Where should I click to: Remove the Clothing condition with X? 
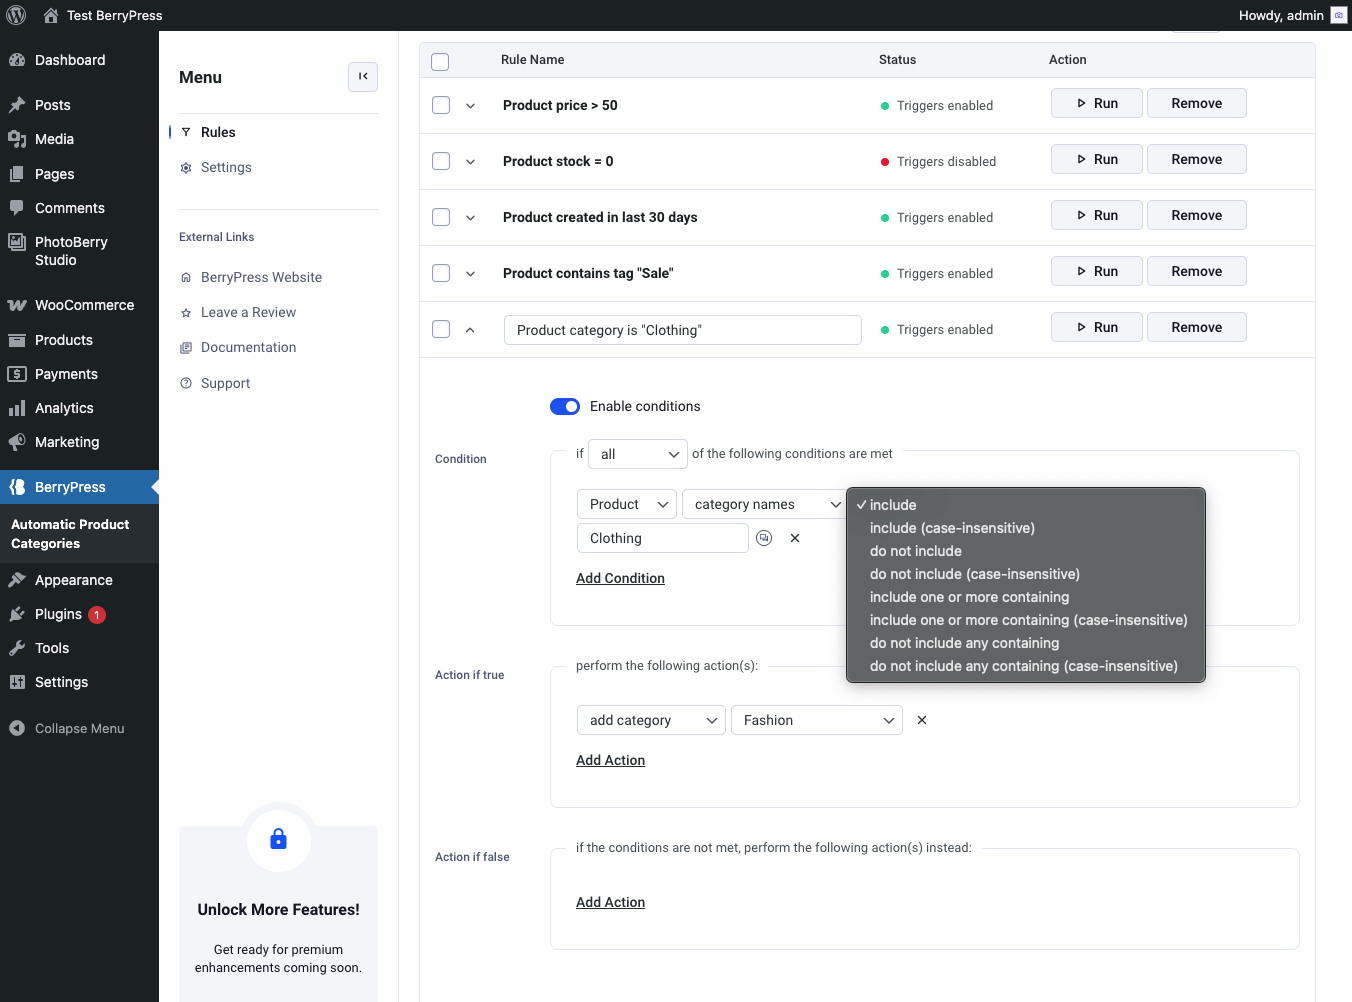point(795,538)
